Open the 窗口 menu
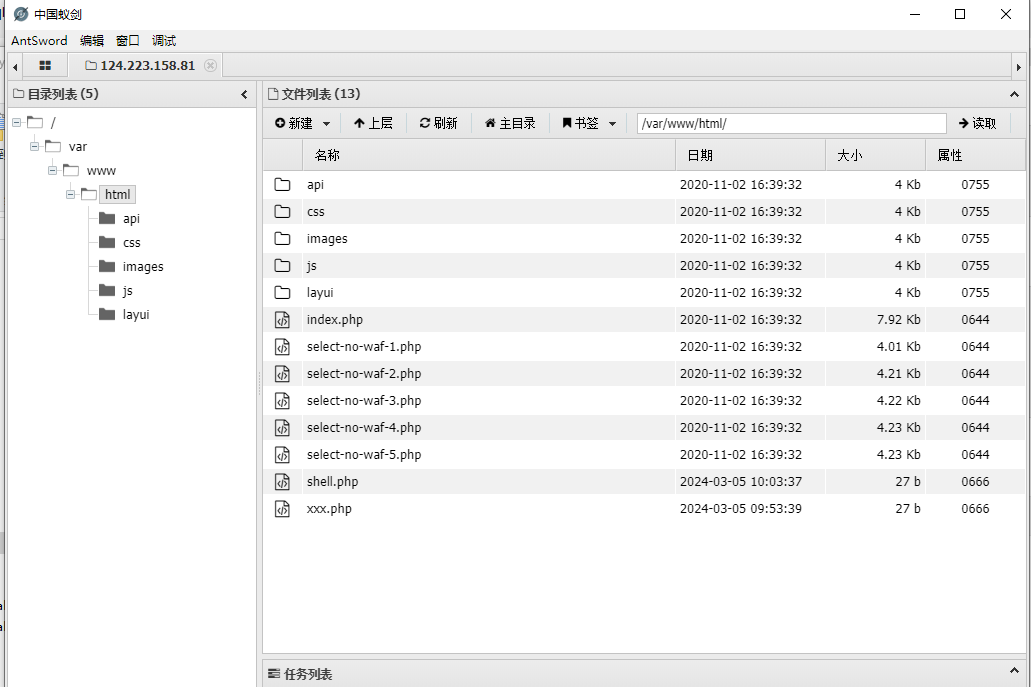1031x687 pixels. click(x=128, y=41)
